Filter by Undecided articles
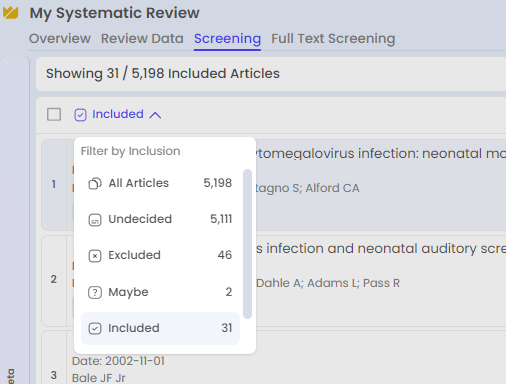 pos(160,219)
